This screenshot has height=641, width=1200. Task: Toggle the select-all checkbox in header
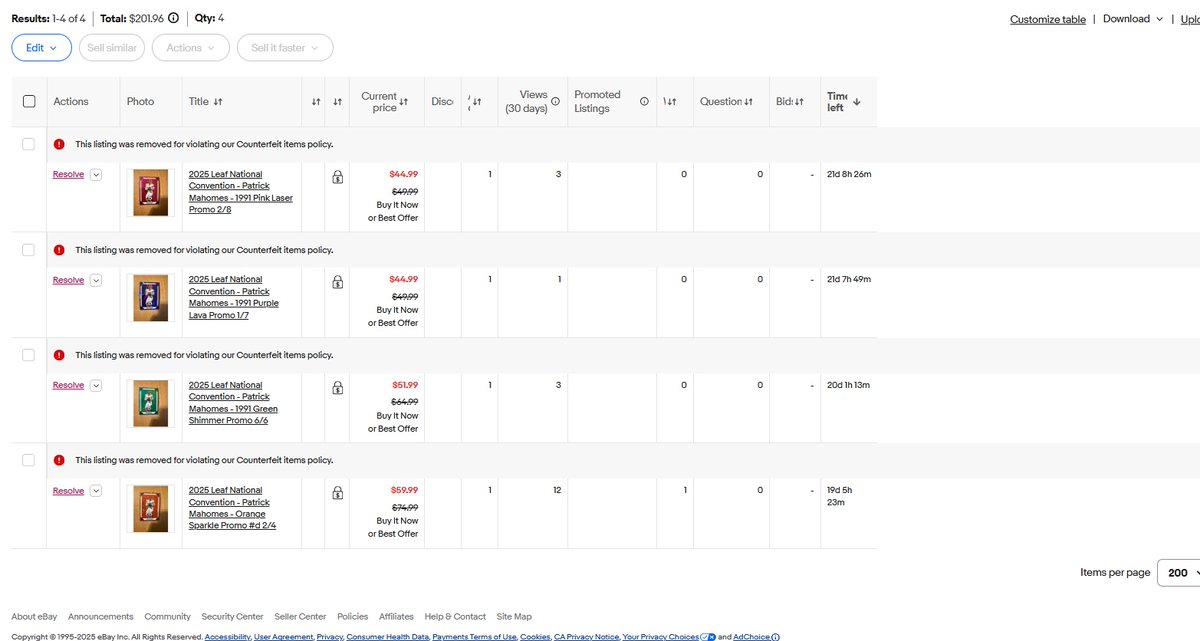tap(29, 101)
